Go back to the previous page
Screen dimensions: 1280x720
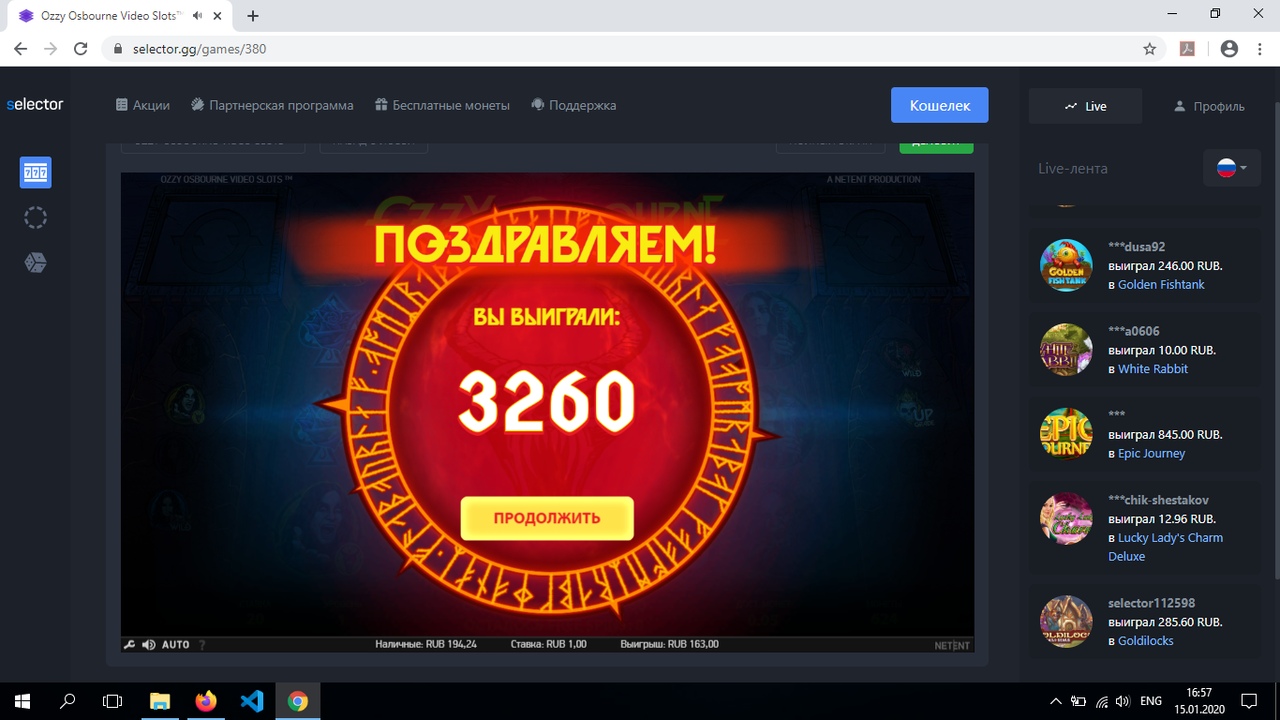[x=20, y=49]
